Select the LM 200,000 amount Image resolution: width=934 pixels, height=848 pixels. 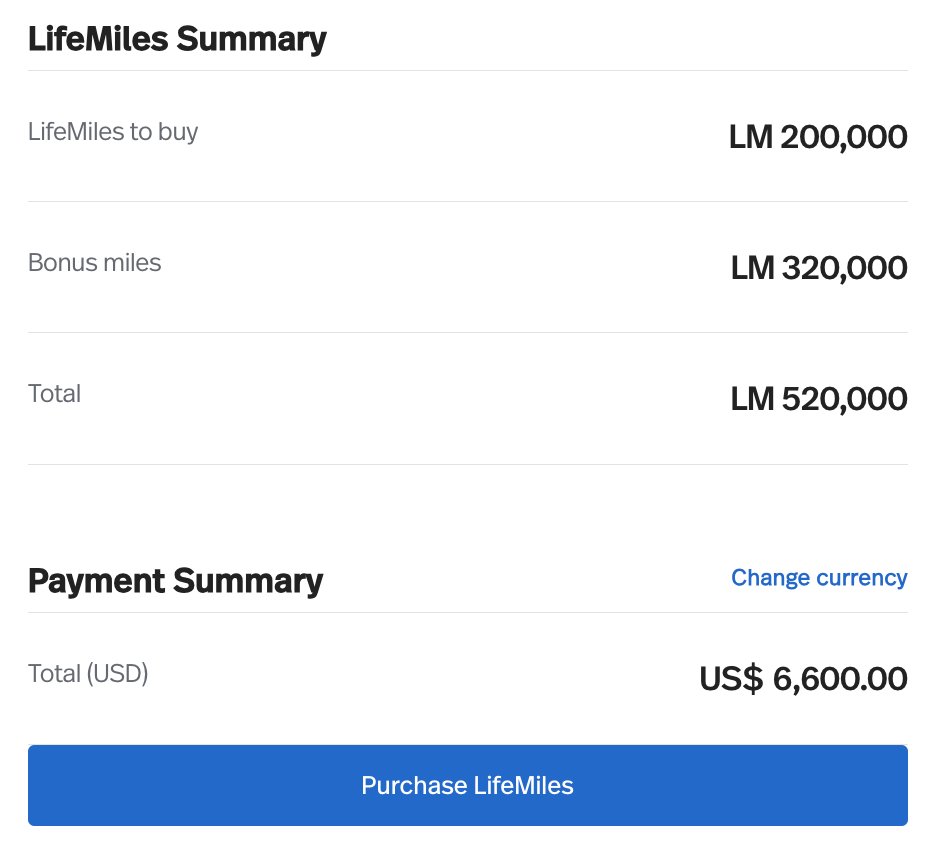818,136
